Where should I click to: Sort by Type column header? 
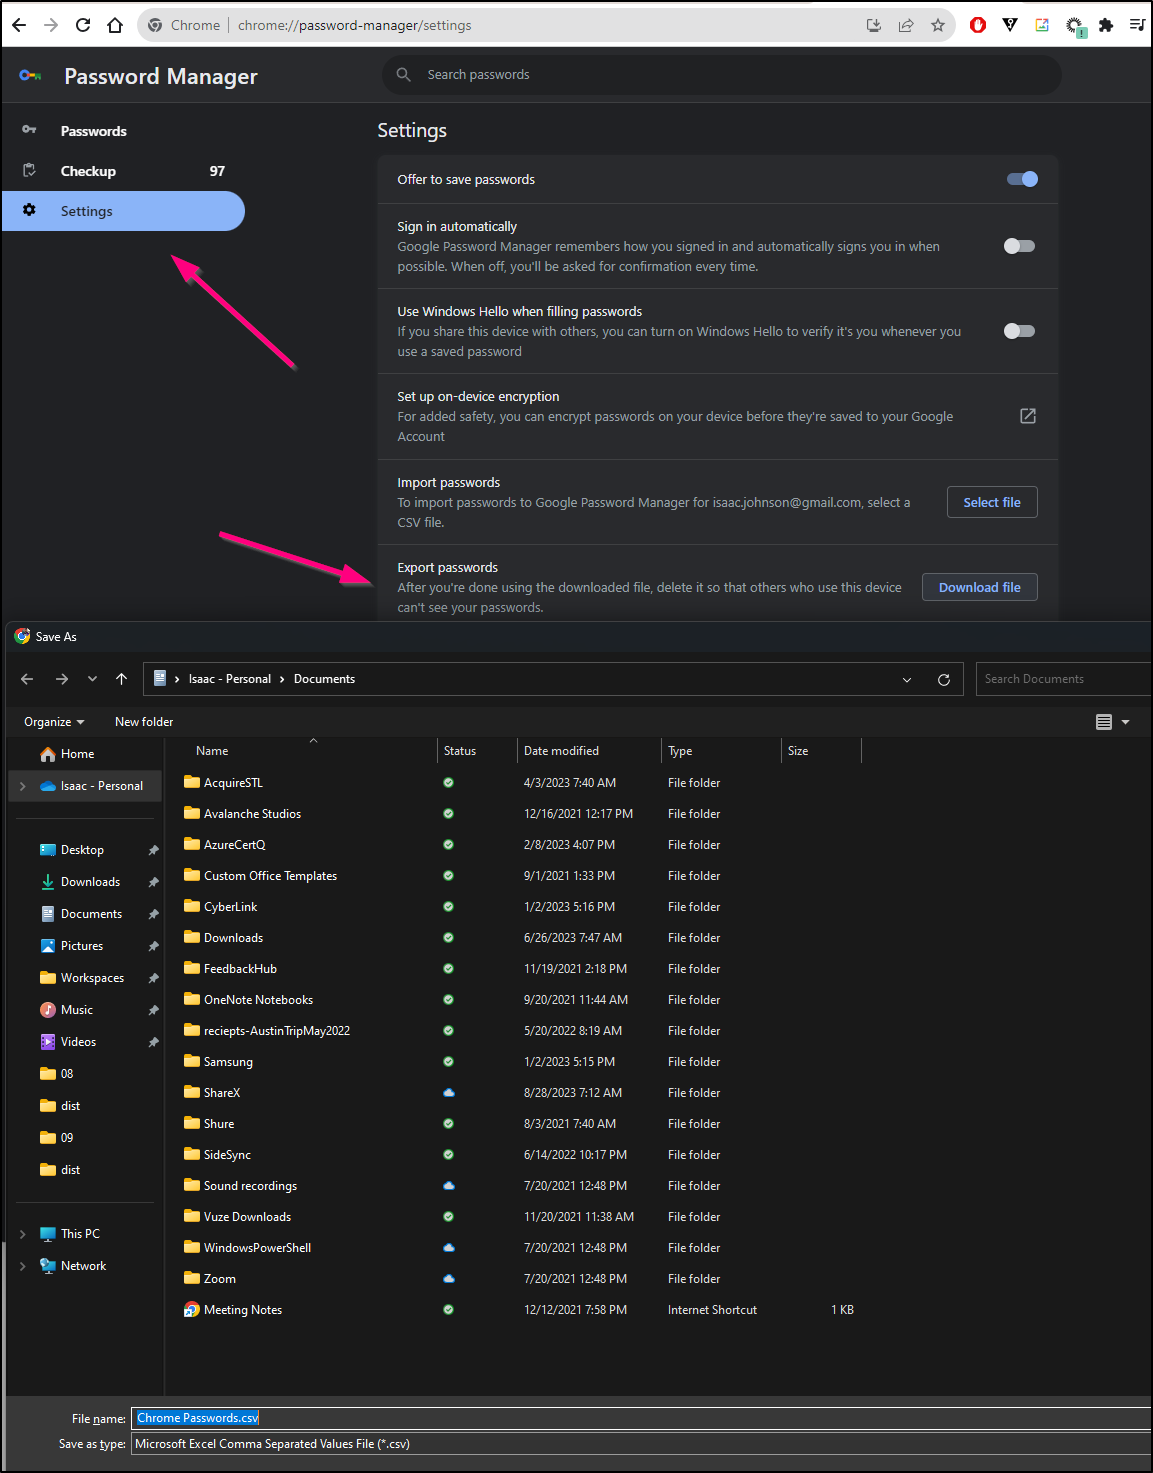coord(680,751)
